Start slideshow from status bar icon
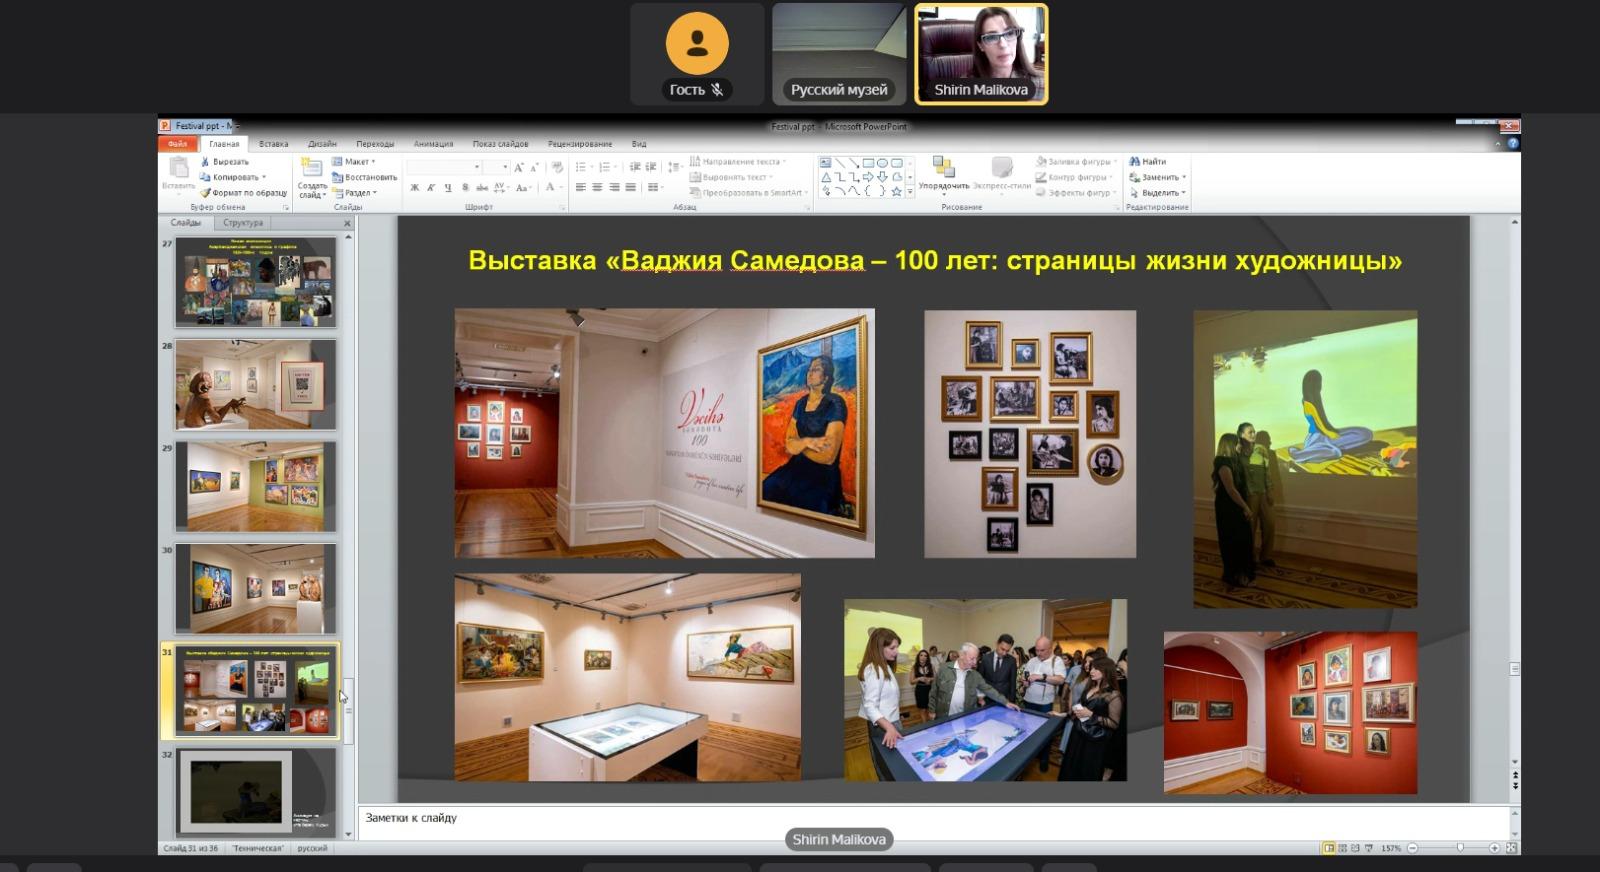Image resolution: width=1600 pixels, height=872 pixels. (x=1369, y=848)
